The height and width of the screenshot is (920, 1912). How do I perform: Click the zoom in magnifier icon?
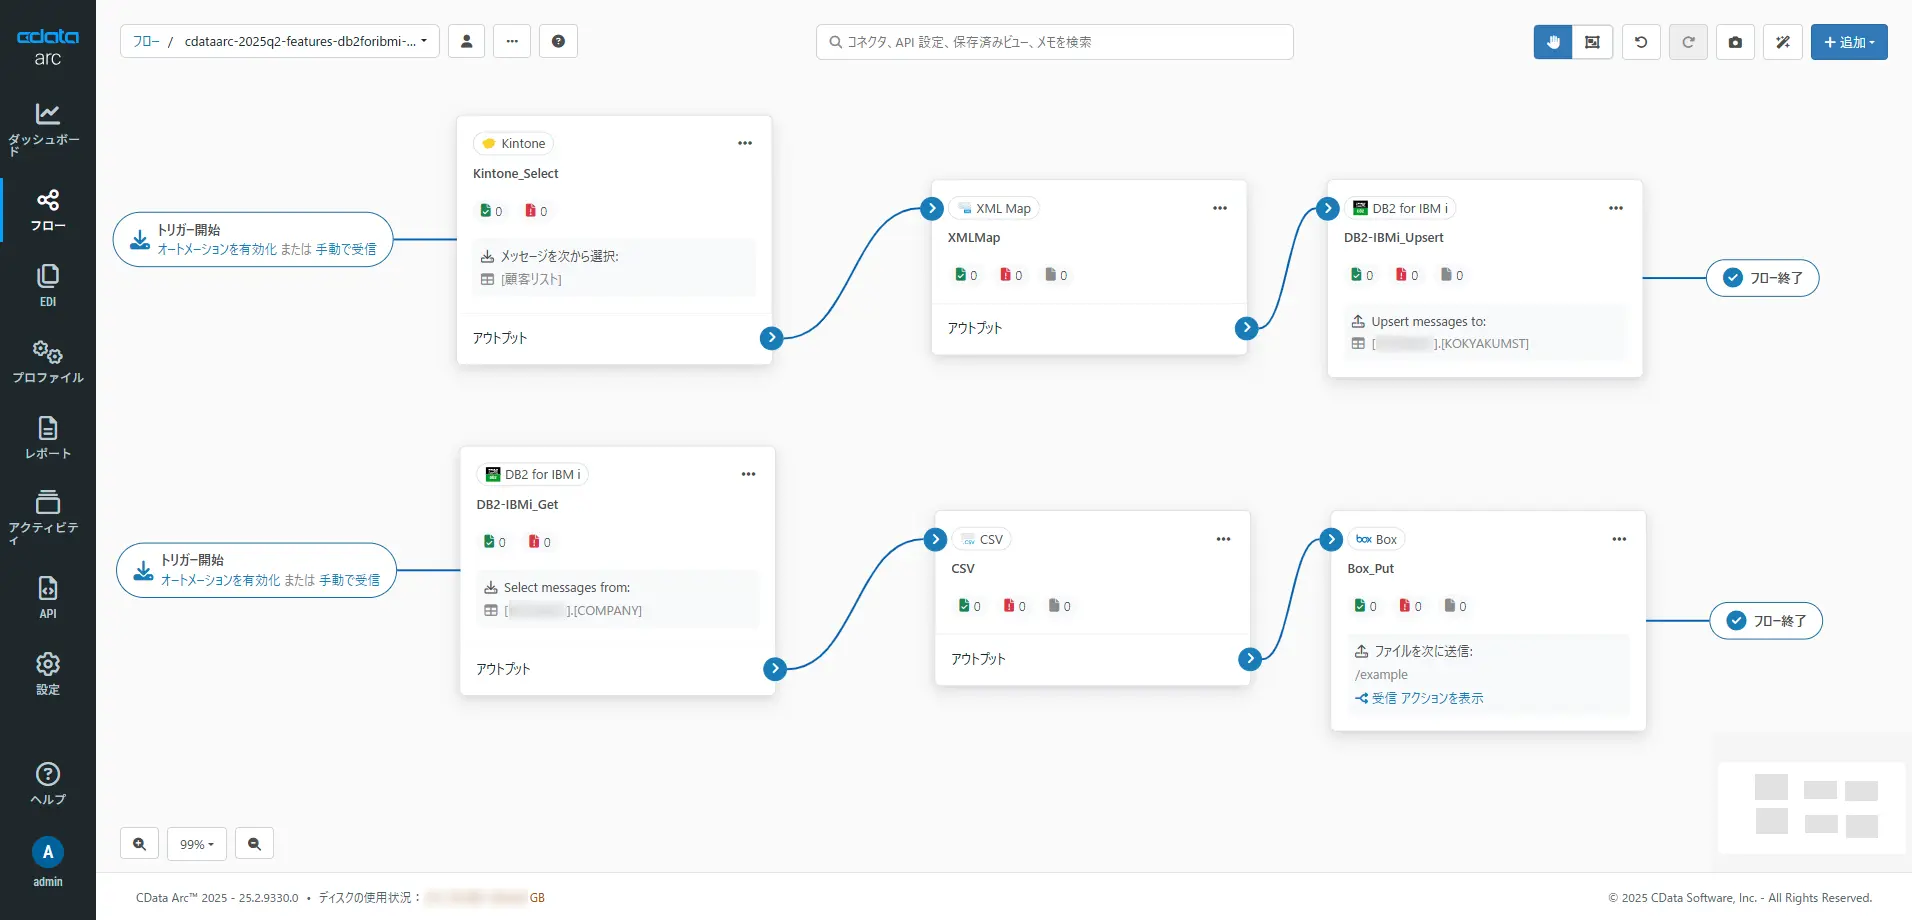[x=139, y=844]
